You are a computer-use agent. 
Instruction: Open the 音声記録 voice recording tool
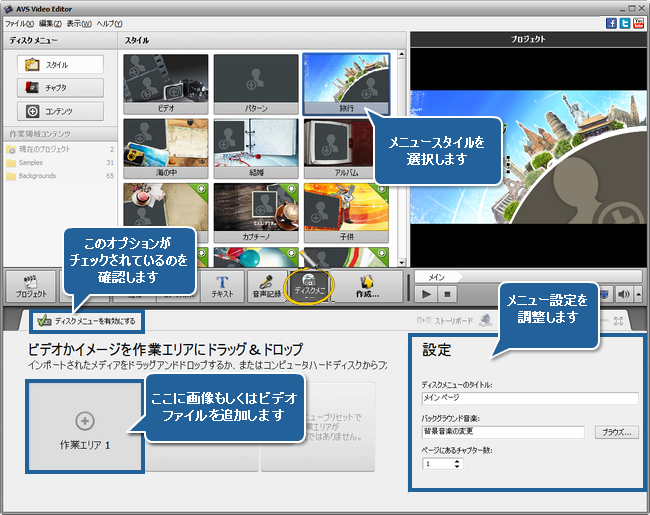[x=265, y=286]
